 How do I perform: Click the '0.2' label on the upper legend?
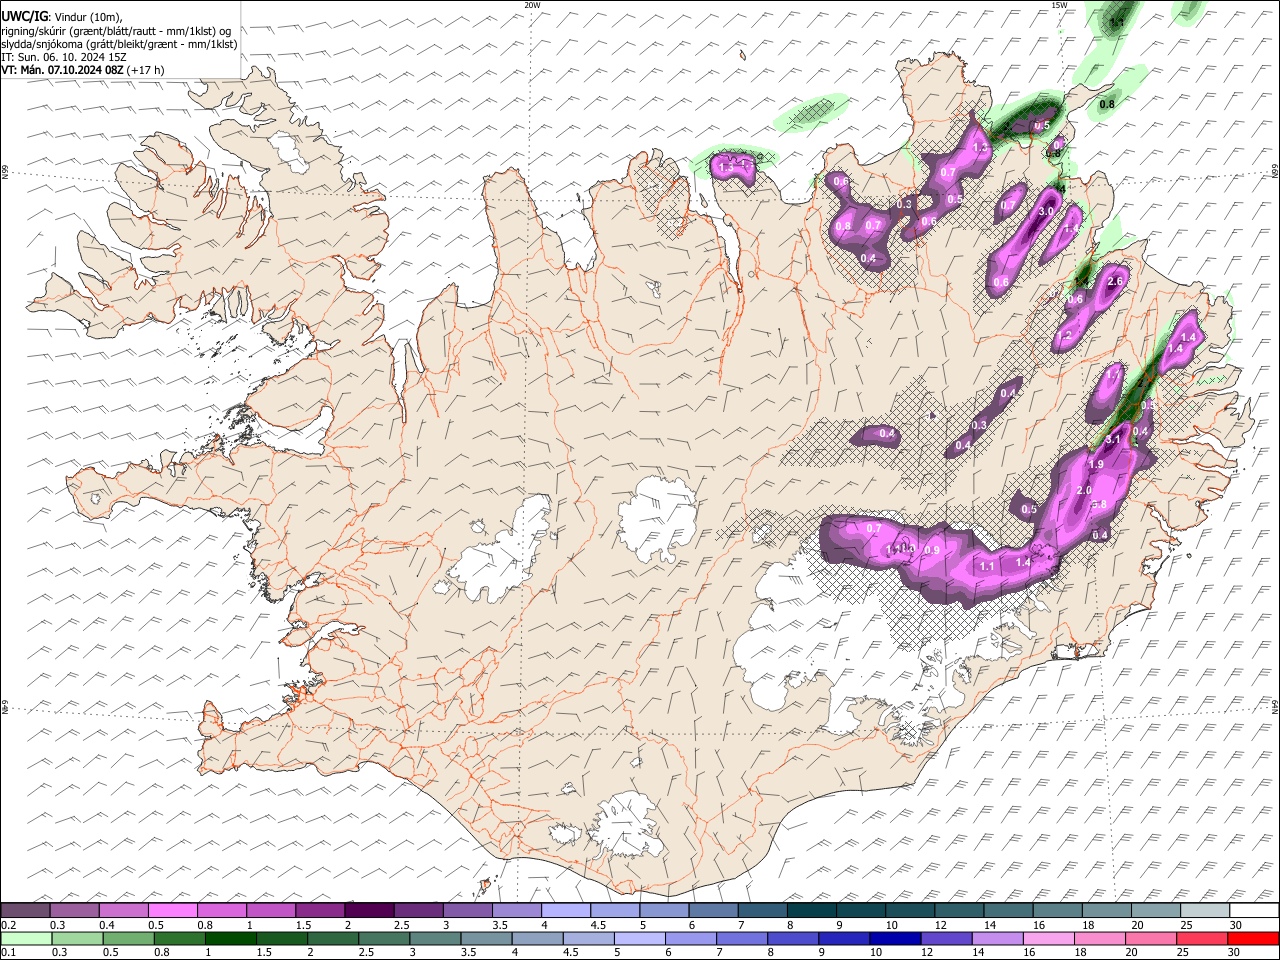point(8,924)
